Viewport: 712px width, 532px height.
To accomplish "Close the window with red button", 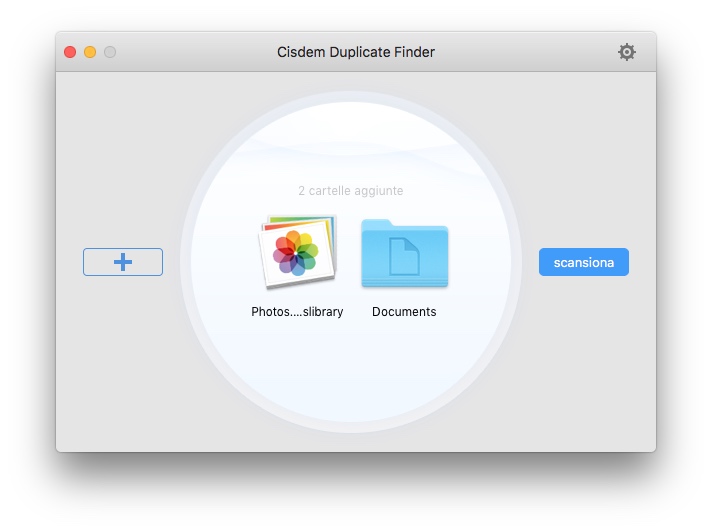I will 70,52.
